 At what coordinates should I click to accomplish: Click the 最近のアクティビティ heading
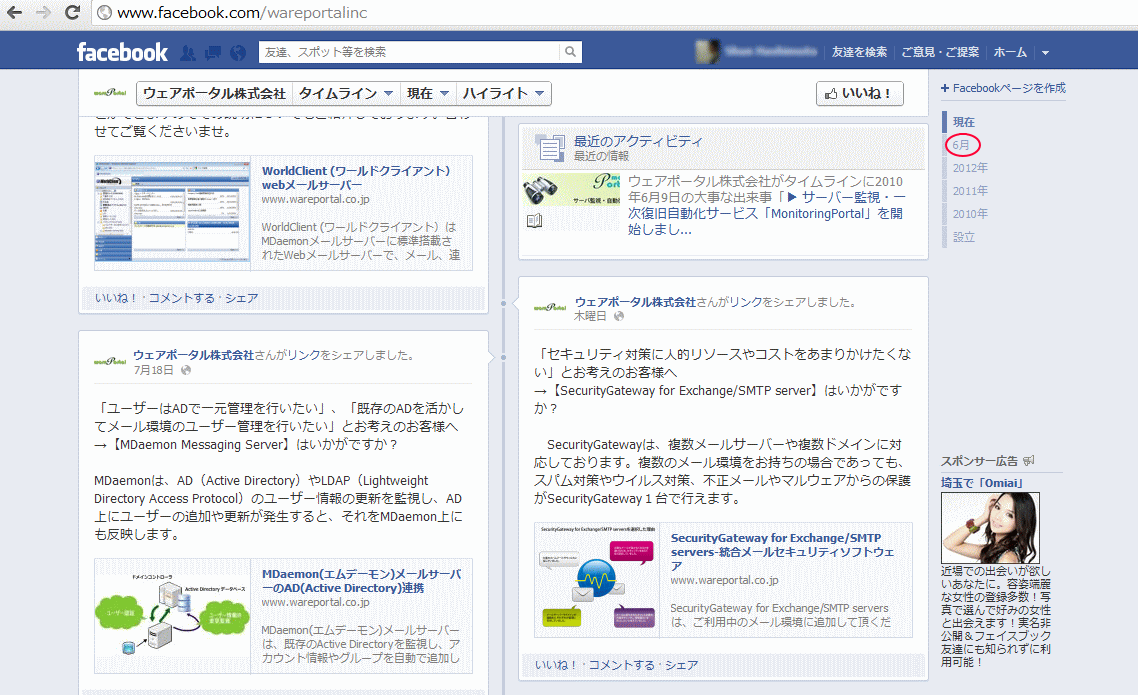coord(638,141)
